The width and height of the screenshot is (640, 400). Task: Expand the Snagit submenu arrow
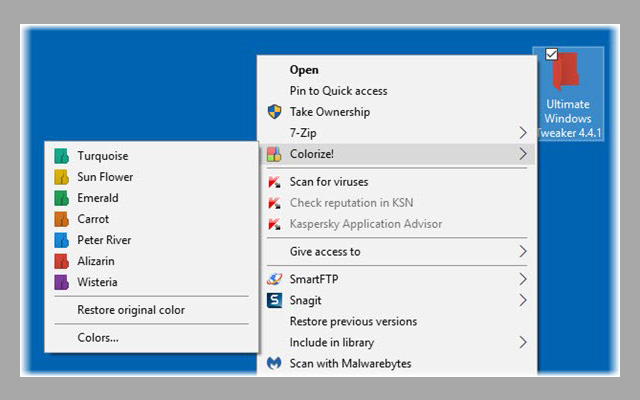523,300
